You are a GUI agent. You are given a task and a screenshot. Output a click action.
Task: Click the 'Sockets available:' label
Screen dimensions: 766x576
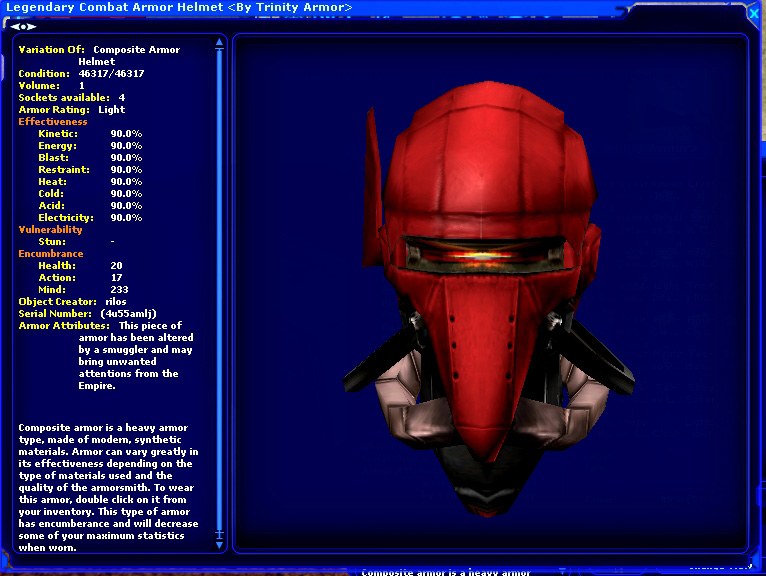coord(64,98)
